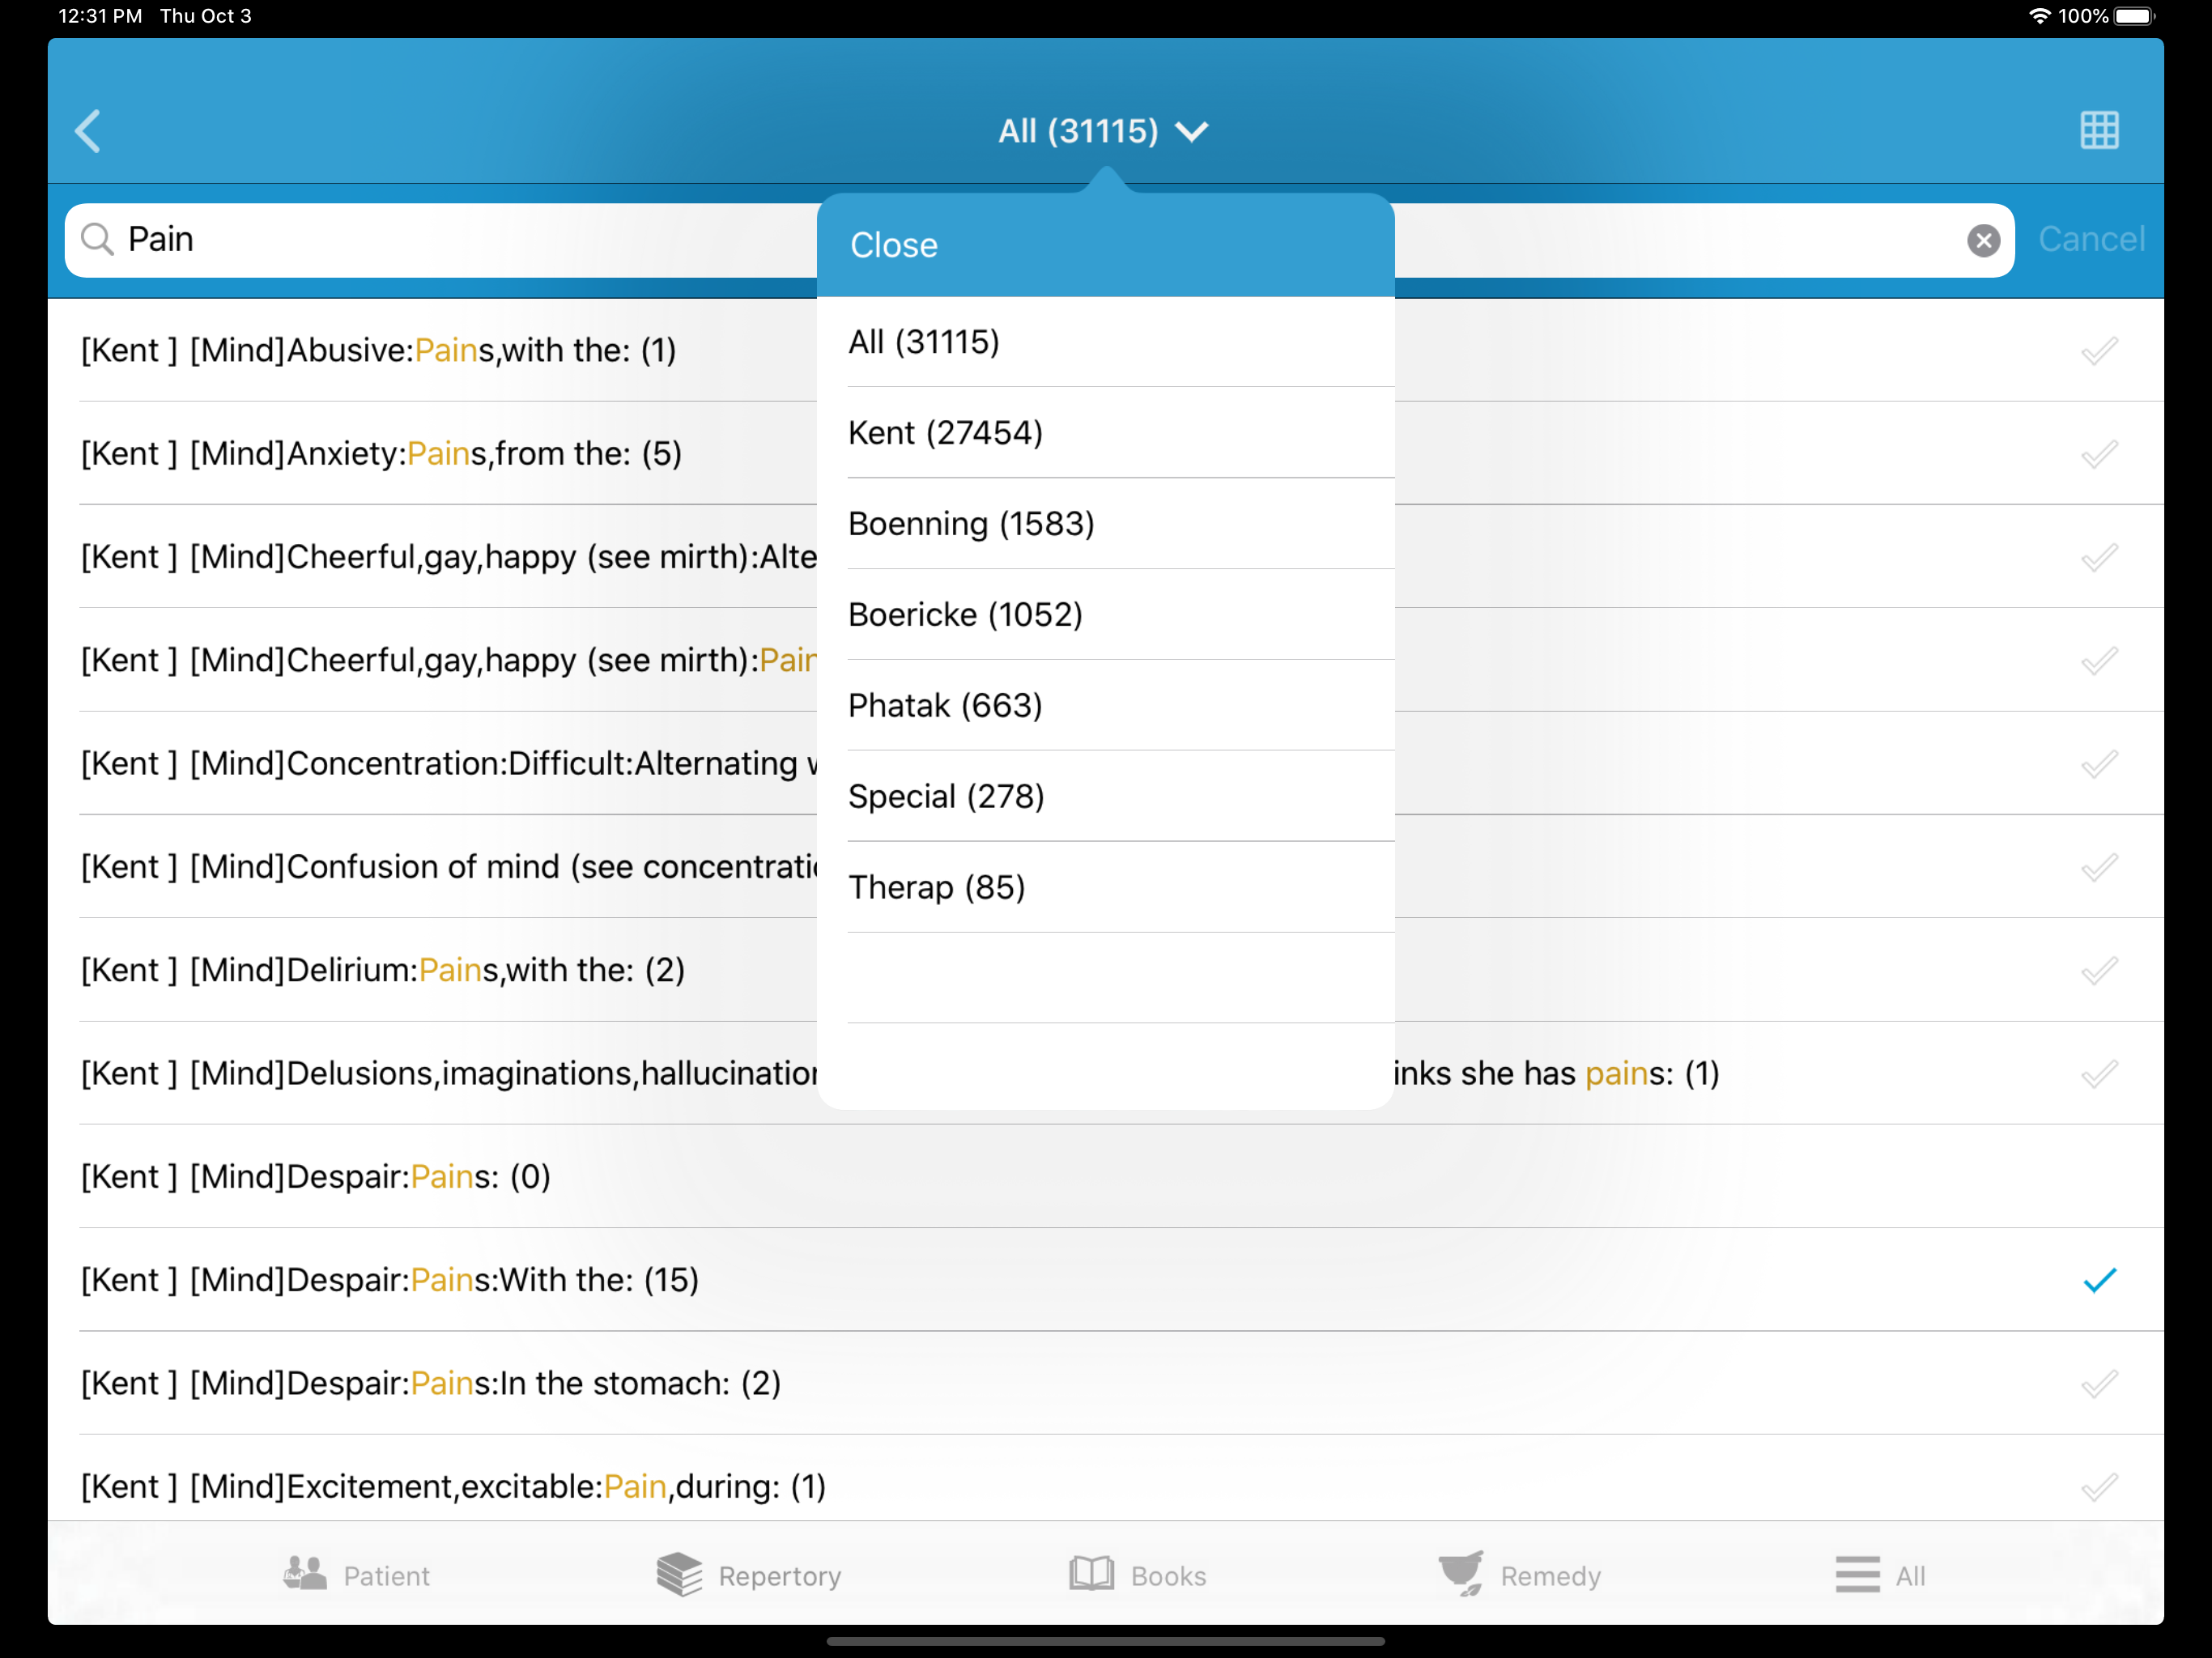Open rubric Delirium: Pains, with the: (2)
This screenshot has width=2212, height=1658.
383,971
